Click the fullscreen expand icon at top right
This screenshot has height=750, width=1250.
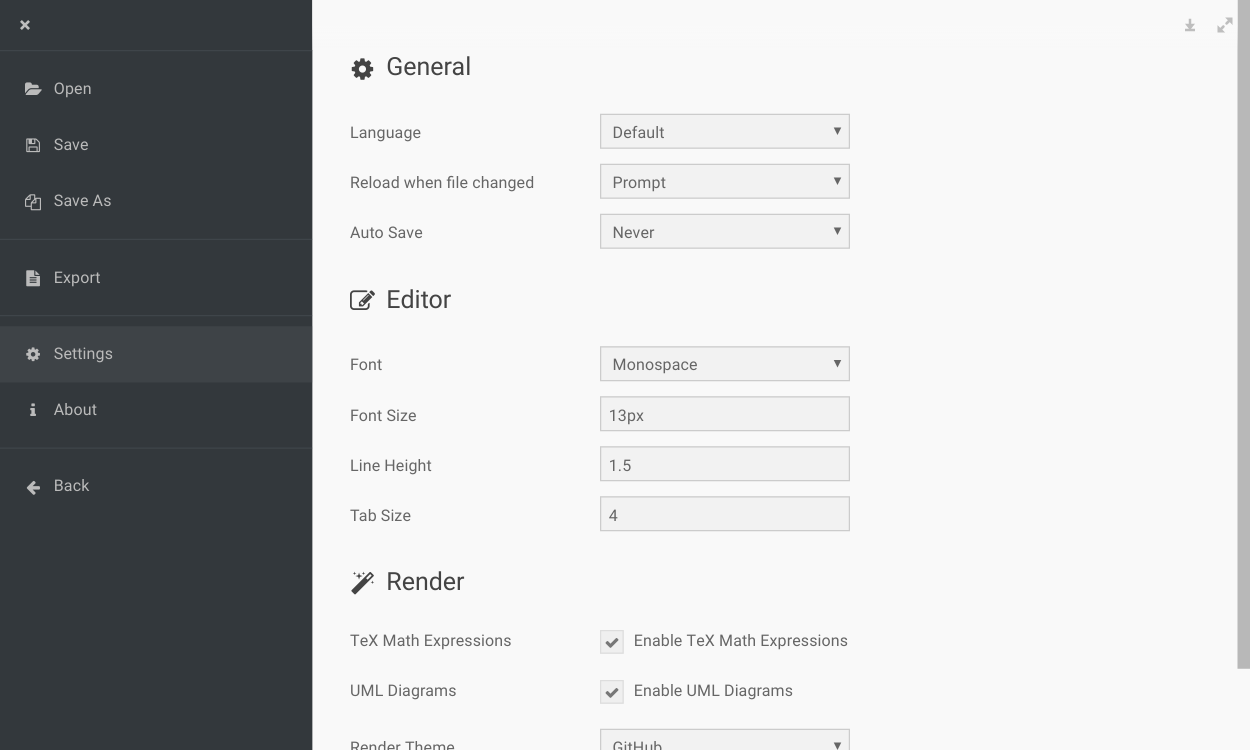click(x=1224, y=25)
